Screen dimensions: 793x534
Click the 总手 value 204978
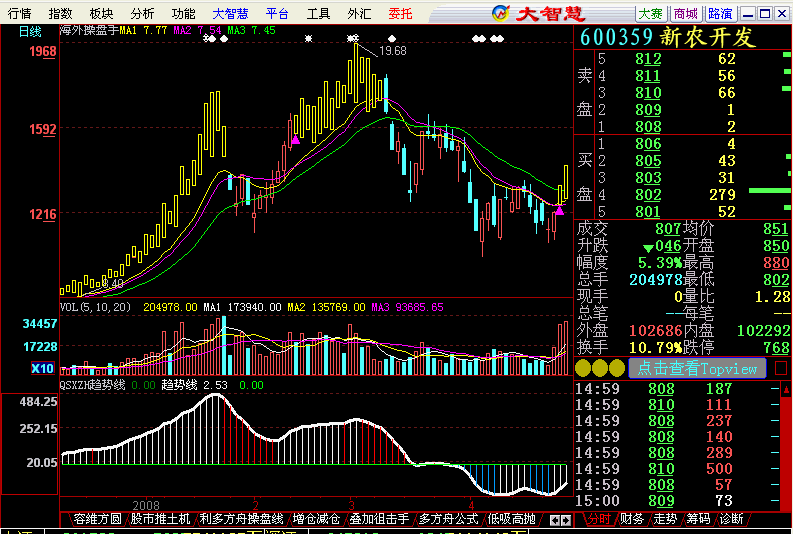coord(656,280)
